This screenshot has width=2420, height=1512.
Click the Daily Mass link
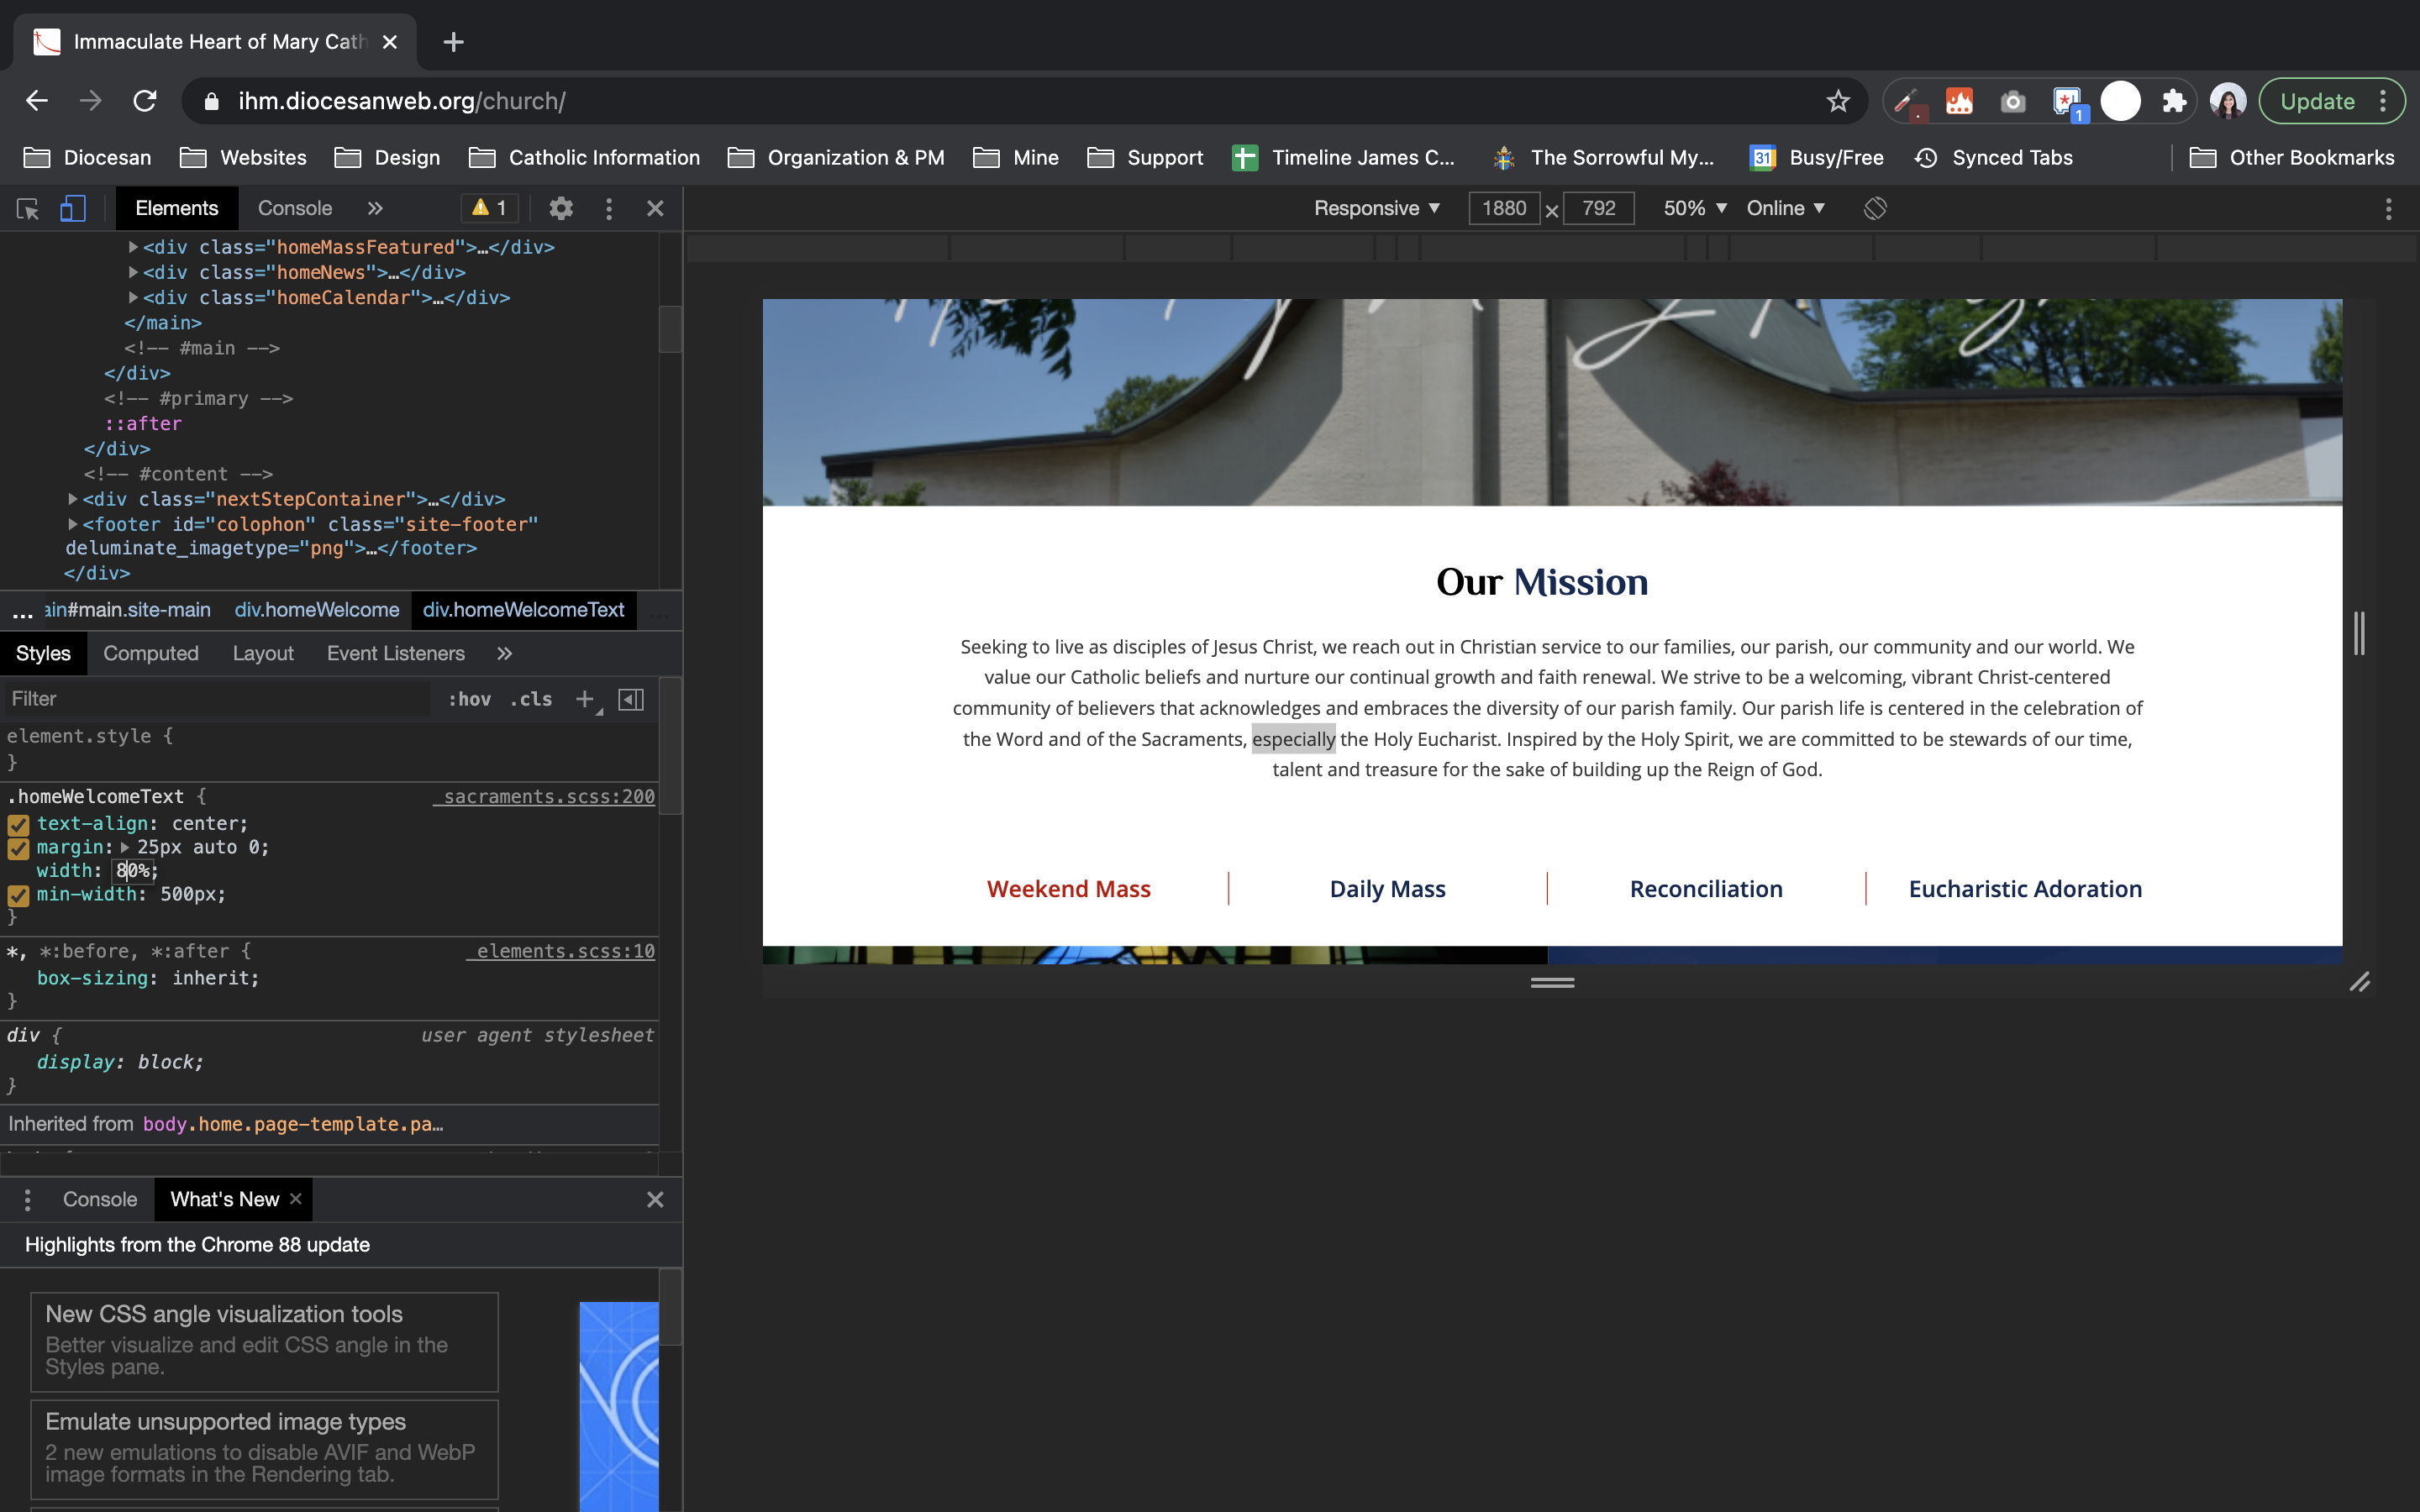pyautogui.click(x=1387, y=889)
